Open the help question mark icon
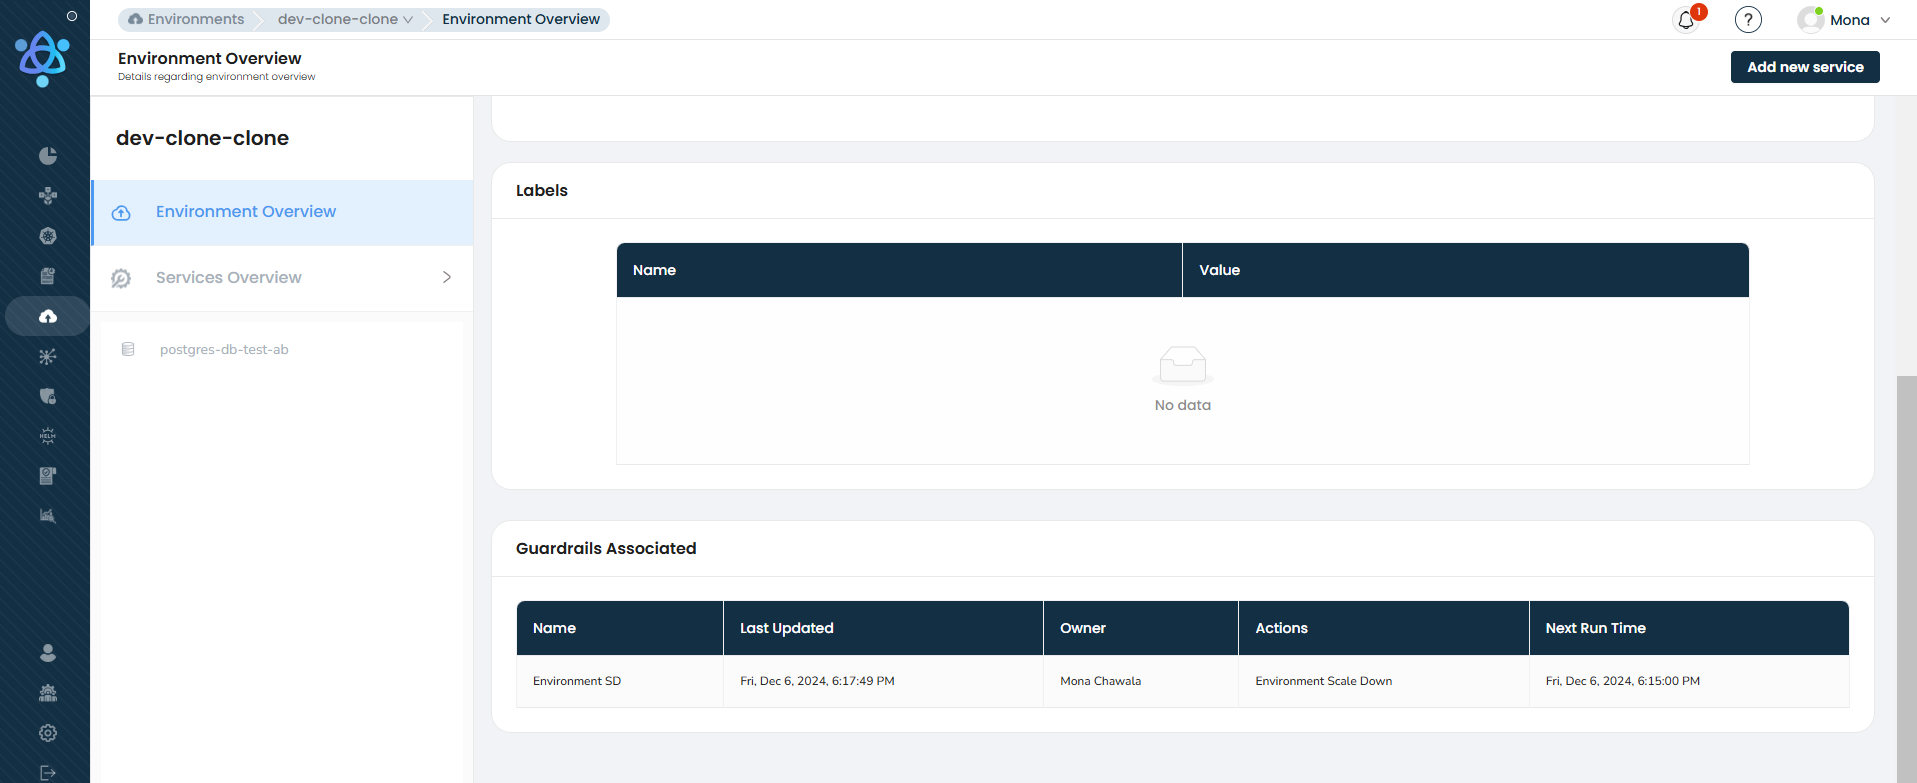 (1748, 20)
